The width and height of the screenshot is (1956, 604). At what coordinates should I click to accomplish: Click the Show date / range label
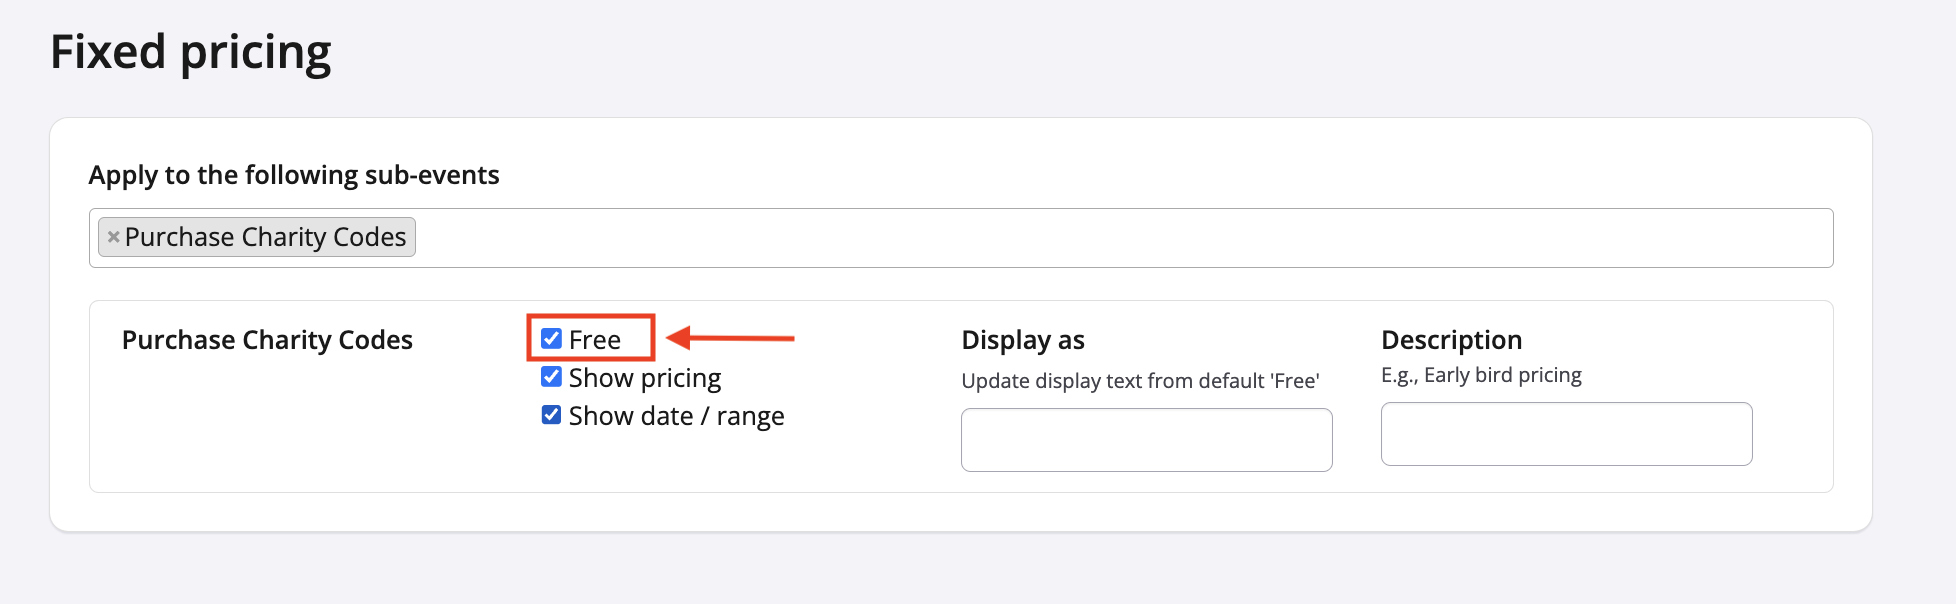click(x=676, y=416)
